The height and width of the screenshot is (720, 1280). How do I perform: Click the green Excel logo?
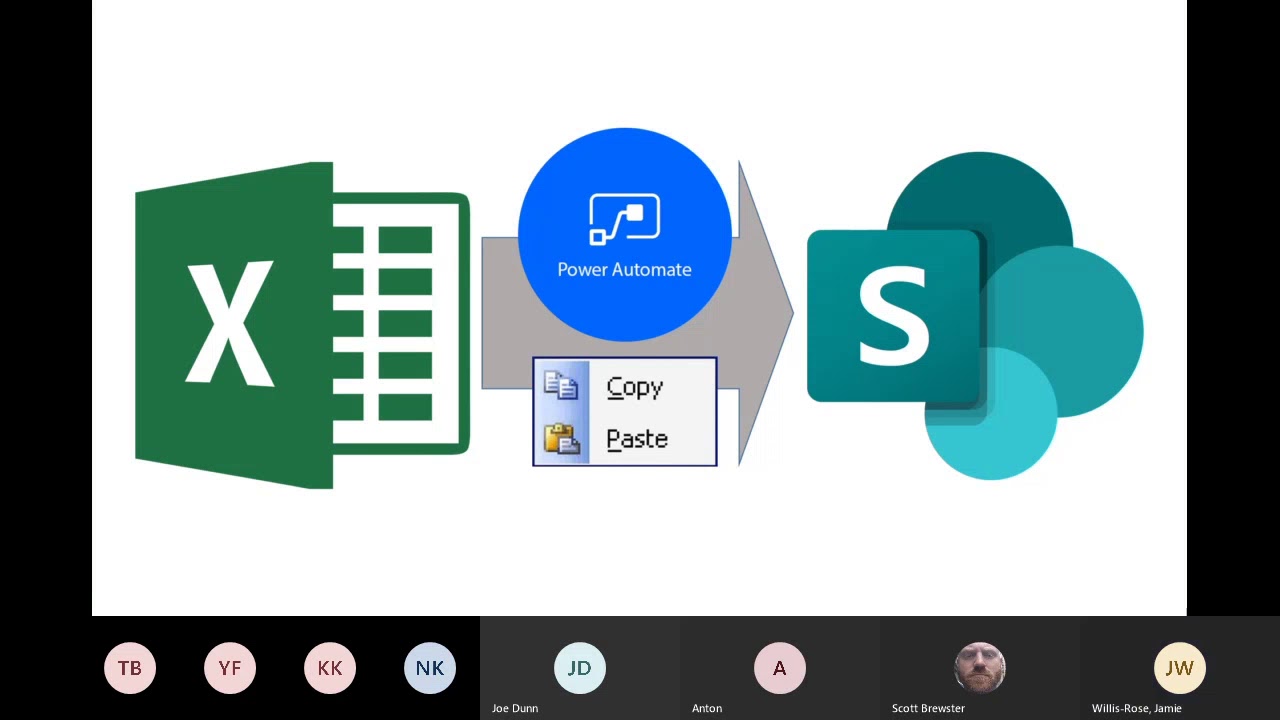(302, 325)
